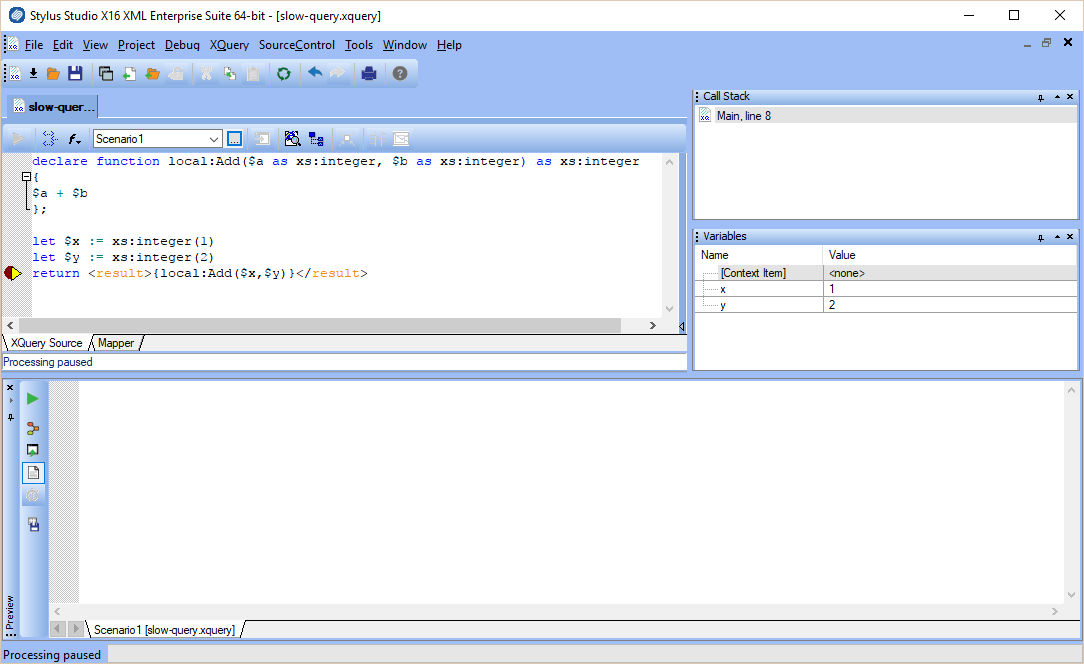1084x664 pixels.
Task: Select Main, line 8 in Call Stack
Action: (x=743, y=116)
